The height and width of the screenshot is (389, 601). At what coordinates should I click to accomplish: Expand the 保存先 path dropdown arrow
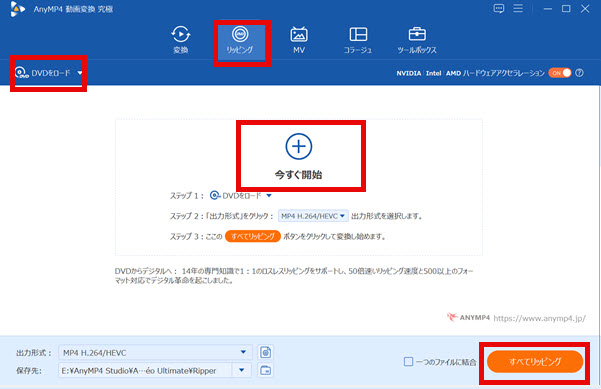pos(241,371)
